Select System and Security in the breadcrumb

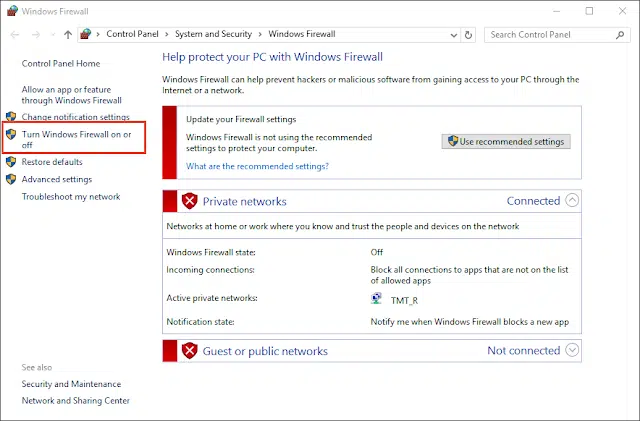213,34
